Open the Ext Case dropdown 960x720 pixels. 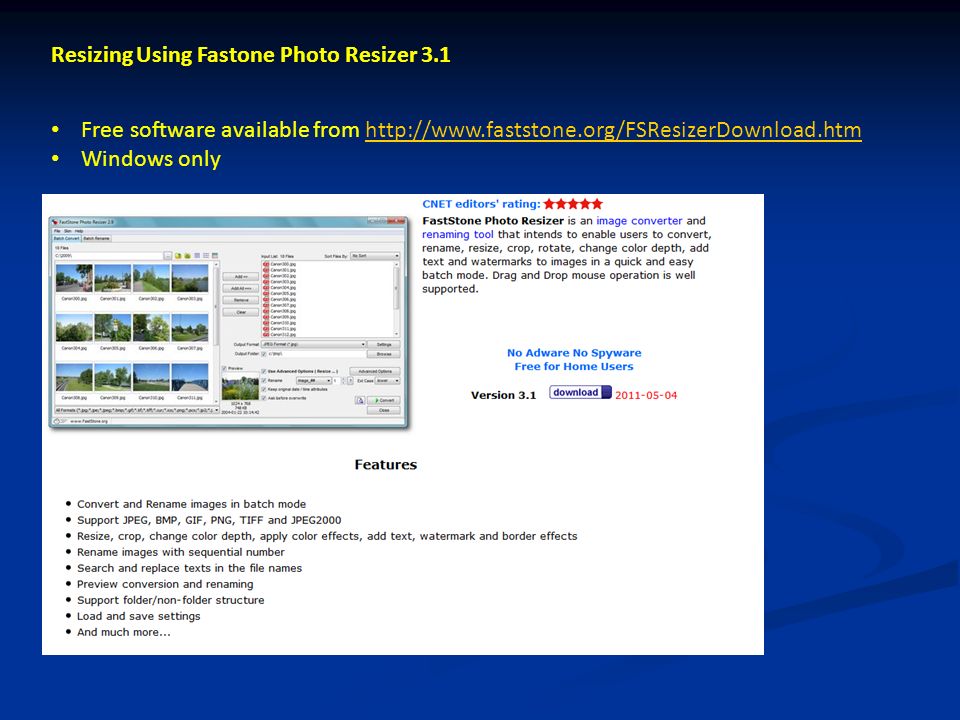coord(387,380)
